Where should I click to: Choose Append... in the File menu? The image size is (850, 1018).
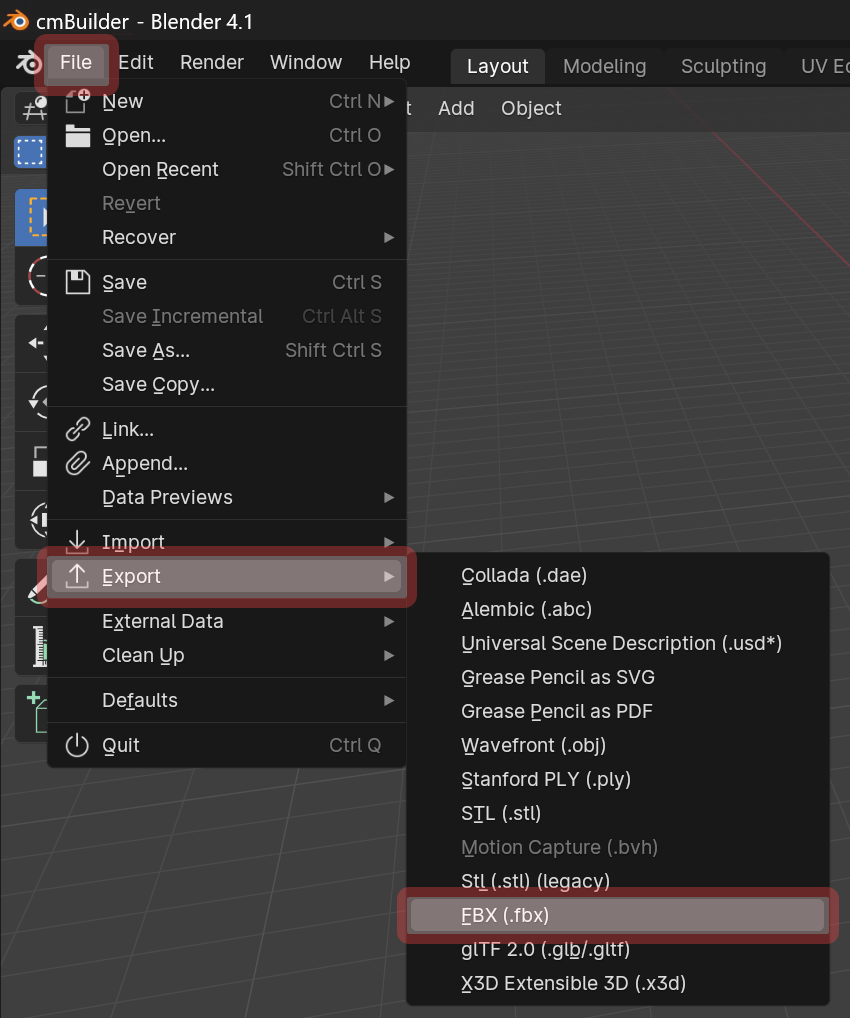pos(229,464)
